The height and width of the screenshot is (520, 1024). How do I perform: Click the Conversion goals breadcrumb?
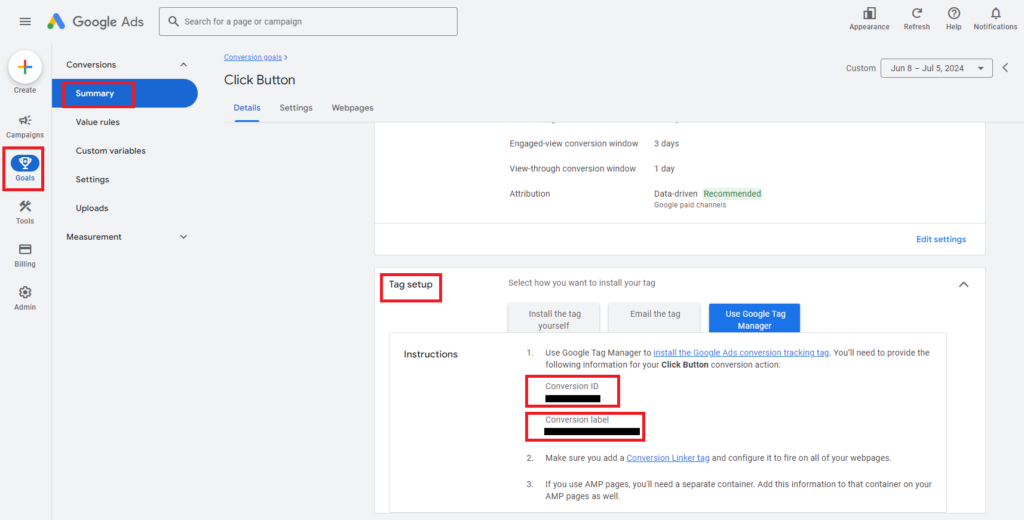point(253,57)
